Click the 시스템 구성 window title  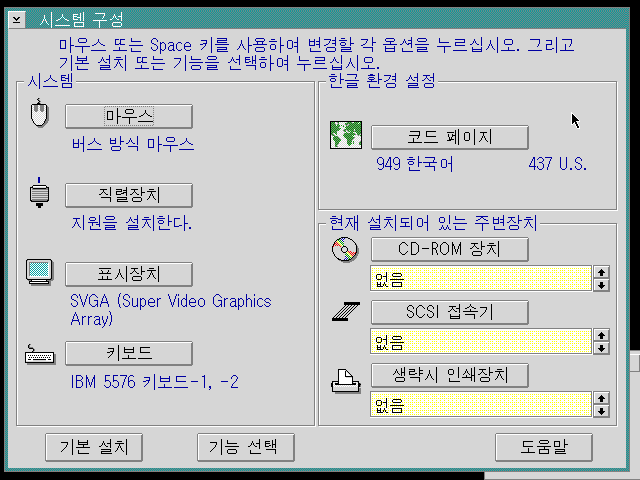81,20
